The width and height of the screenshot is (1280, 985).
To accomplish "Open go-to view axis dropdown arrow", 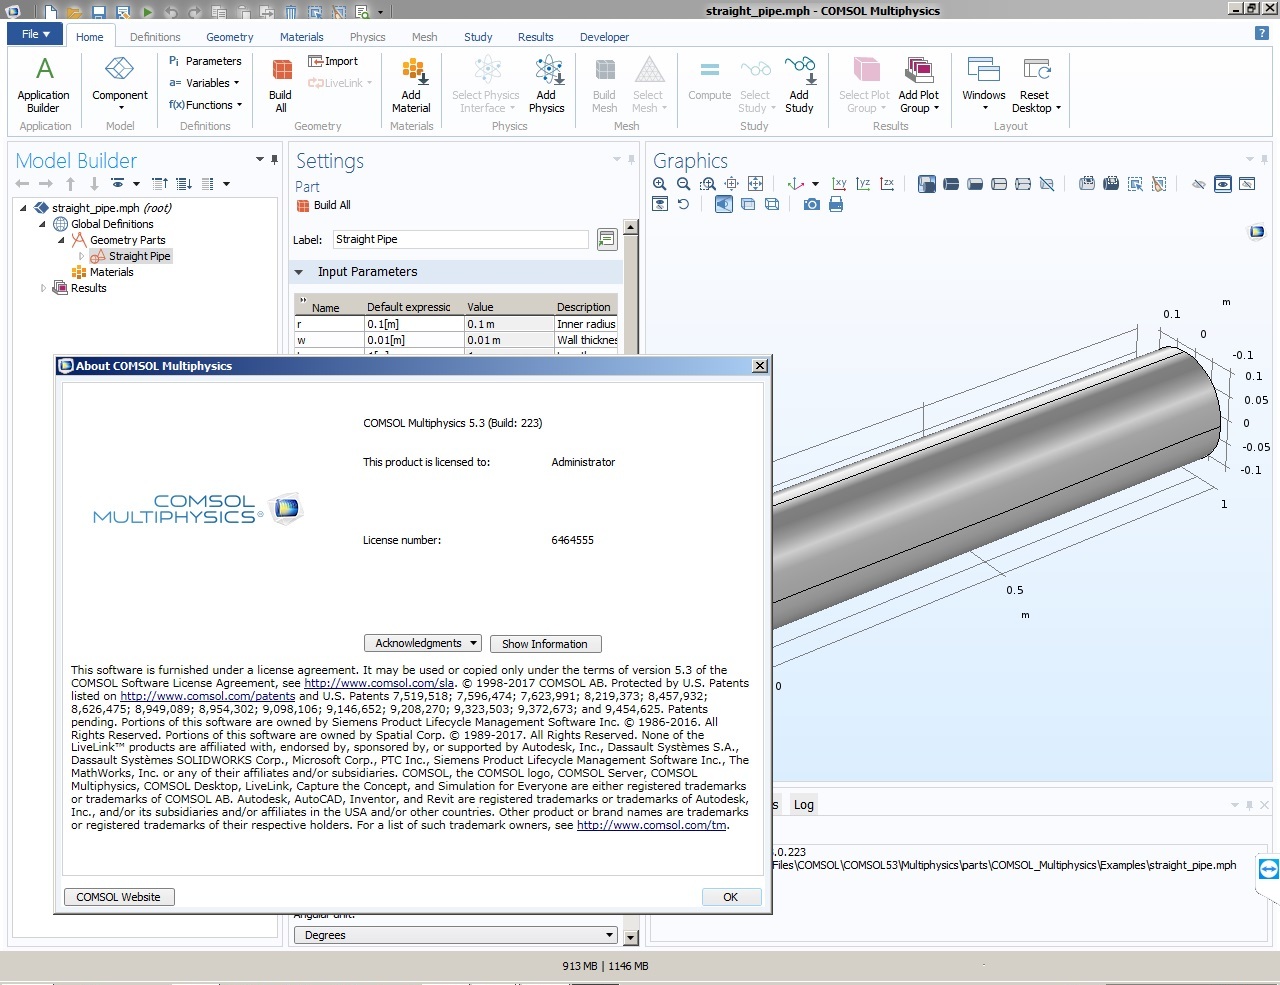I will coord(815,184).
